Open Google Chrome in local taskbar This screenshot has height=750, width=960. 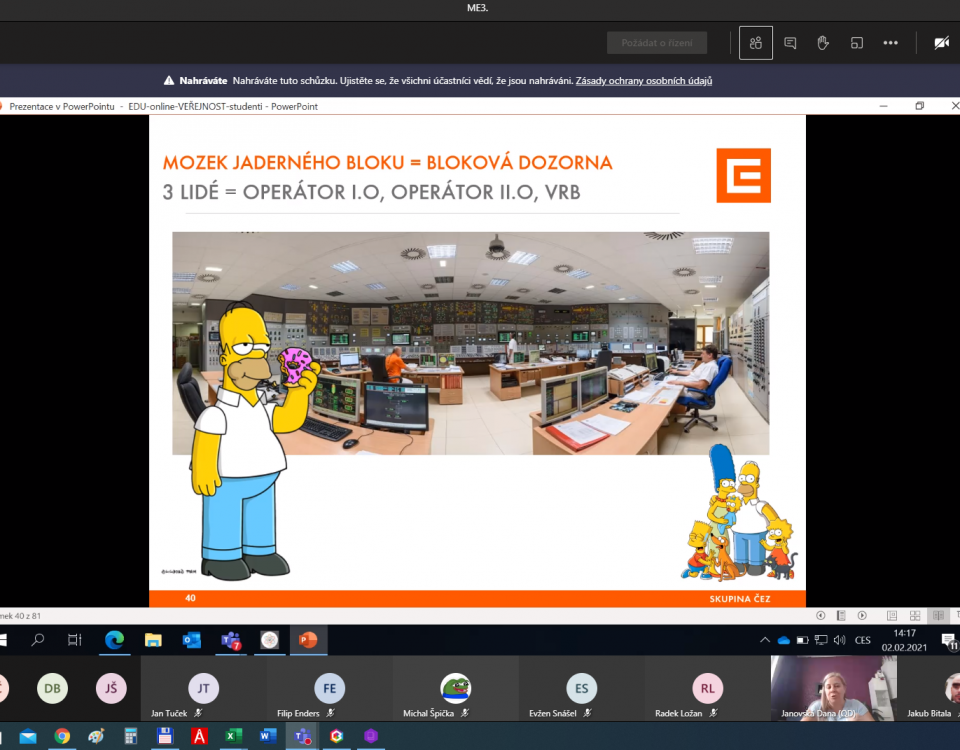pos(62,736)
